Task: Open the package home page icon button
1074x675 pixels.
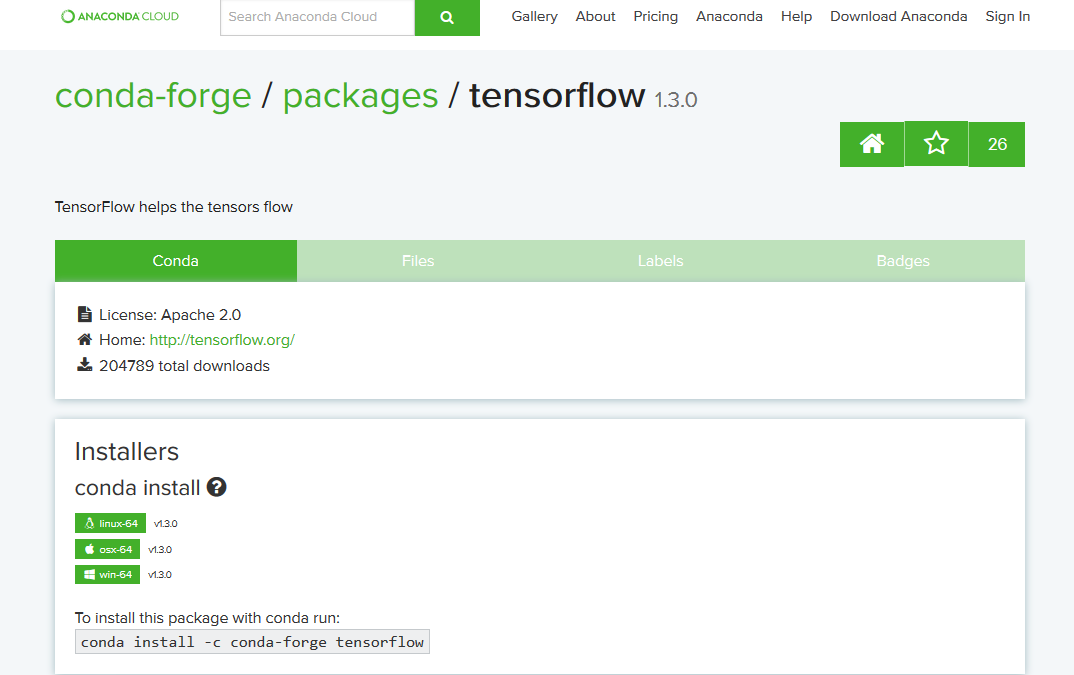Action: click(x=872, y=144)
